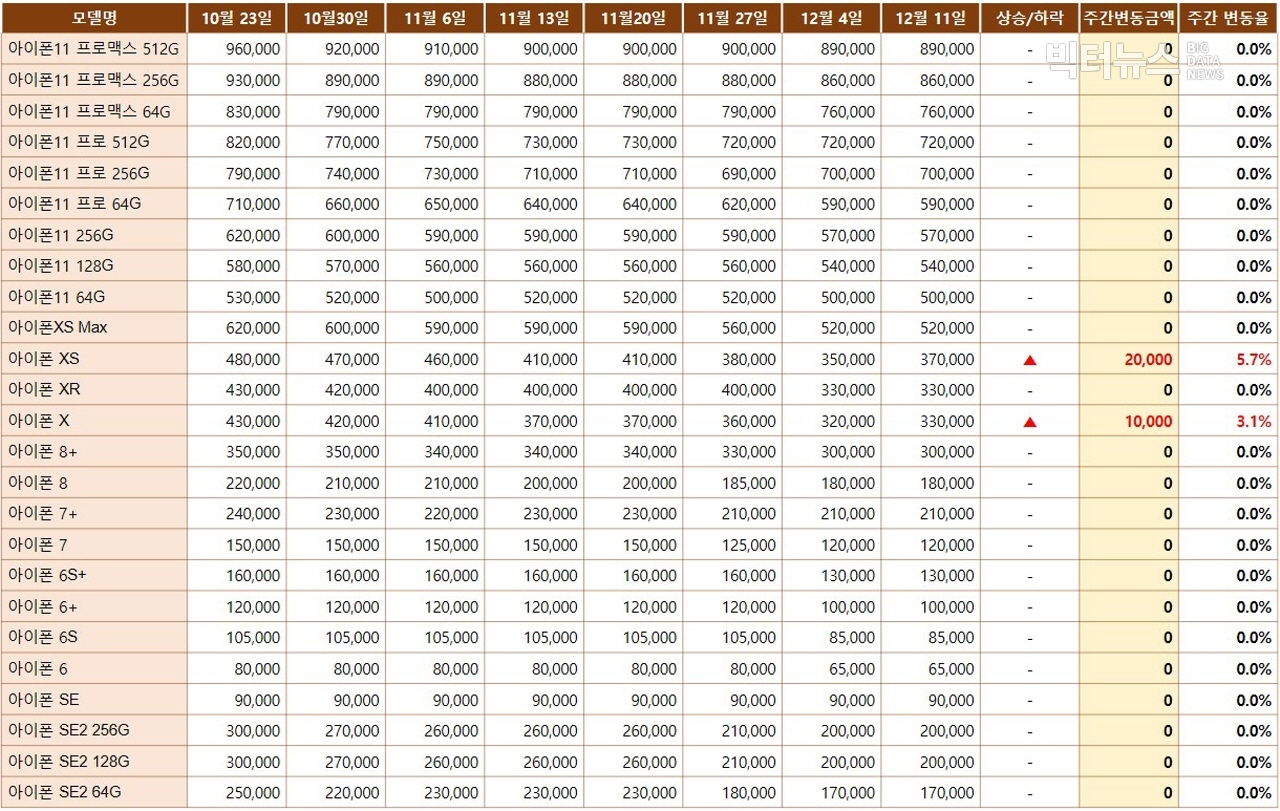
Task: Select the 아이폰11 프로맥스 64G model cell
Action: [94, 111]
